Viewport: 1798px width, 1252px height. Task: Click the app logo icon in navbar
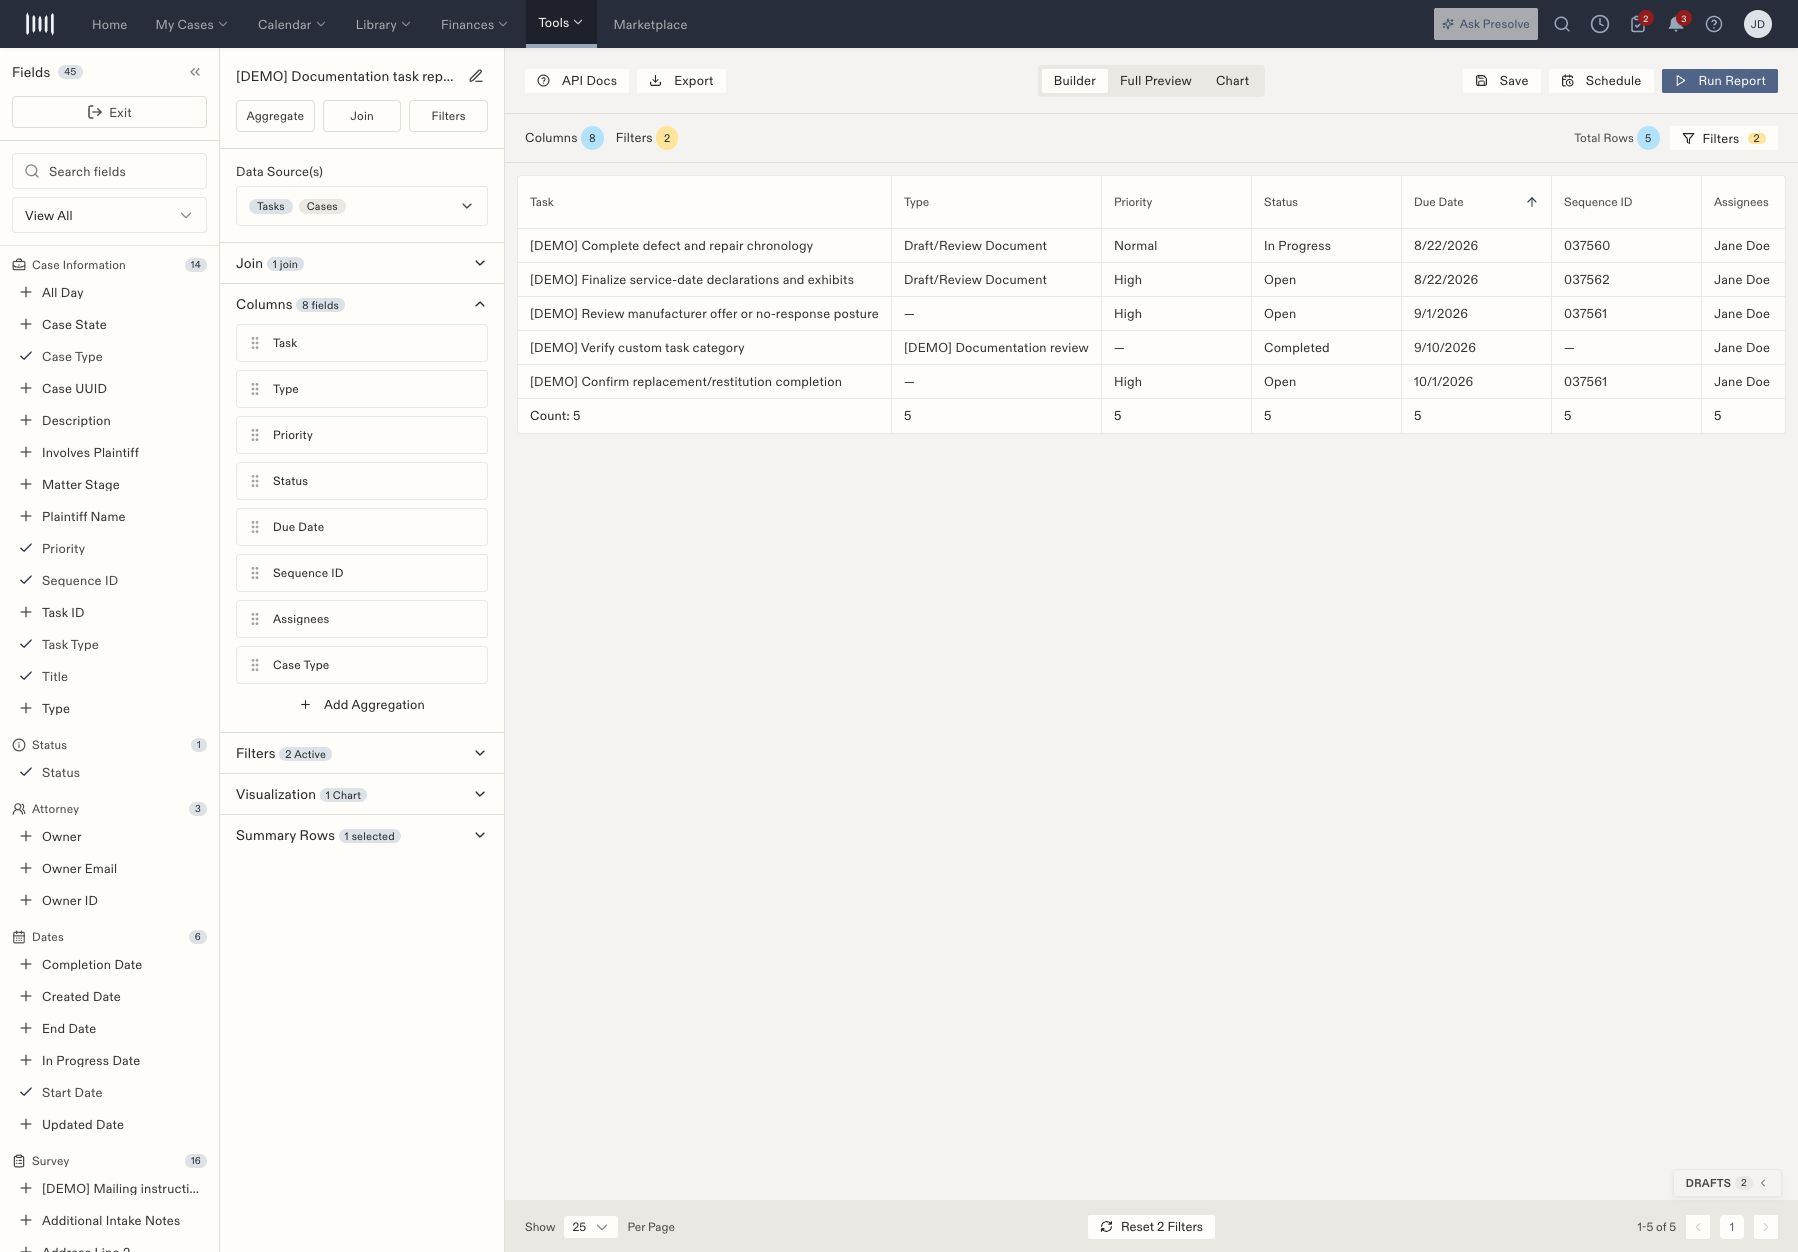coord(40,24)
